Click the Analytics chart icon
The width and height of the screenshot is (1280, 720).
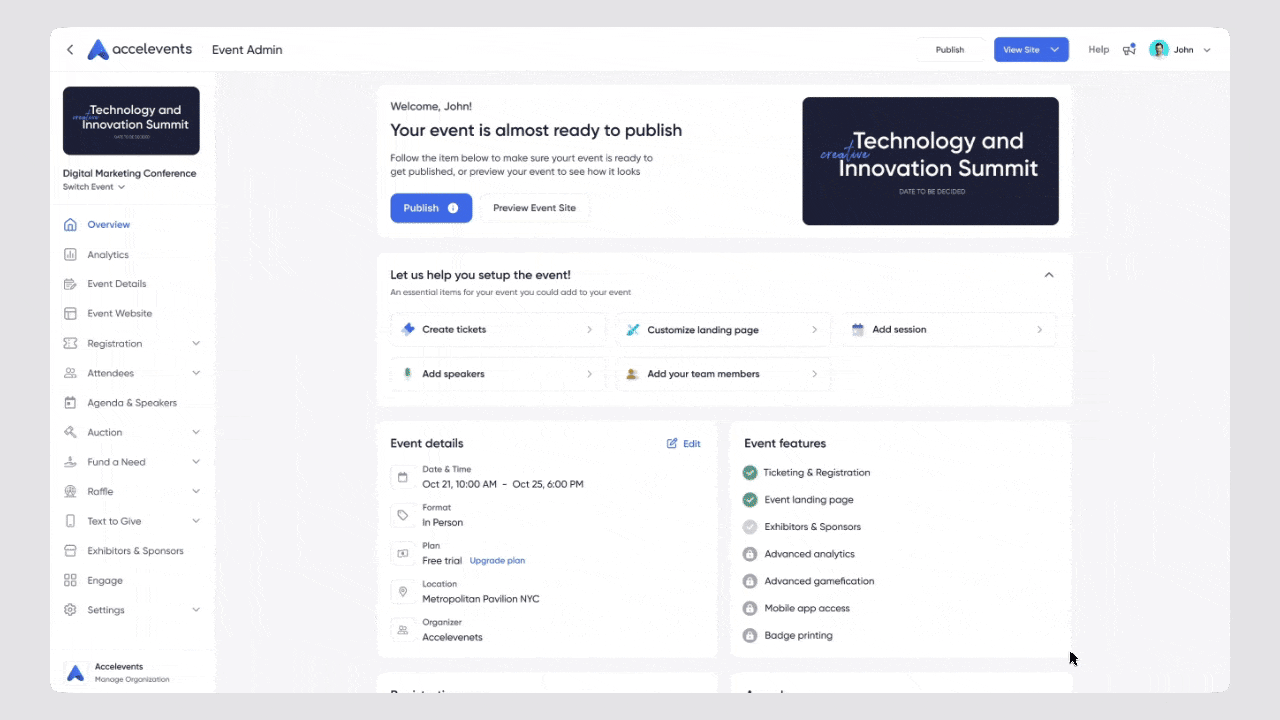(70, 255)
